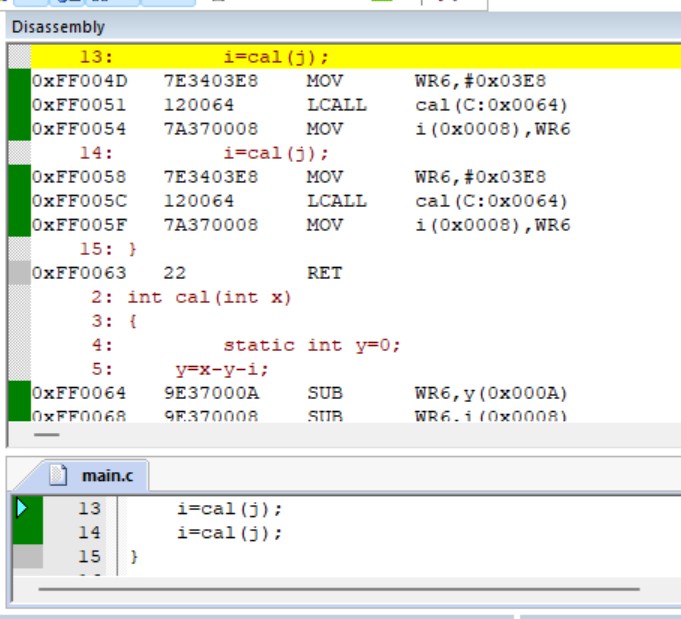The image size is (681, 619).
Task: Click line number 15 in main.c editor
Action: (x=89, y=556)
